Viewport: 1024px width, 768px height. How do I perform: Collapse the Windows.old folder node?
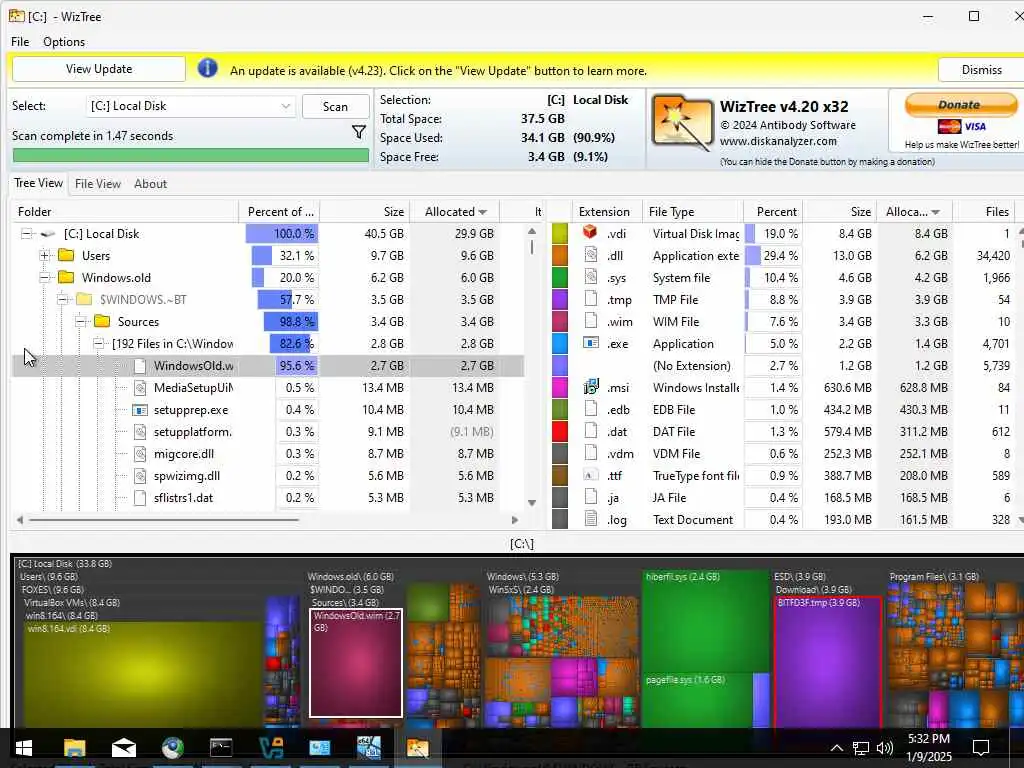[x=44, y=278]
